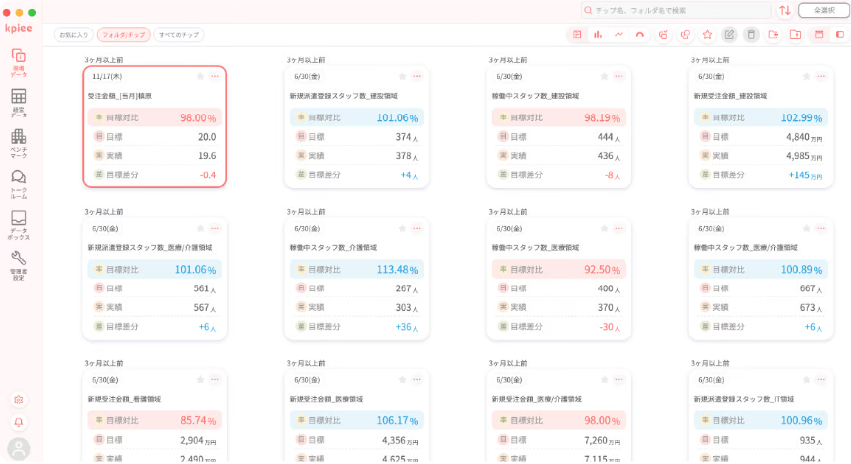The image size is (851, 464).
Task: Click the 113.48% 目標対比 row
Action: (x=357, y=270)
